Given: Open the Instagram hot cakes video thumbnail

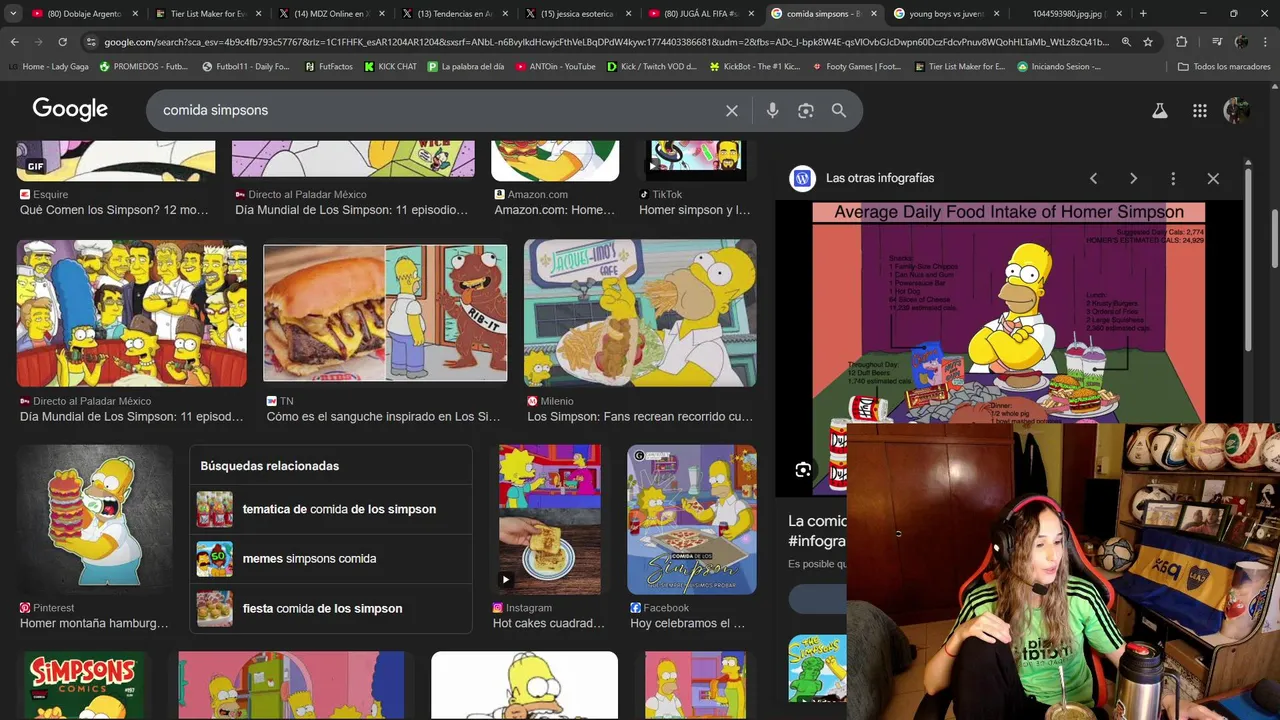Looking at the screenshot, I should pyautogui.click(x=550, y=520).
